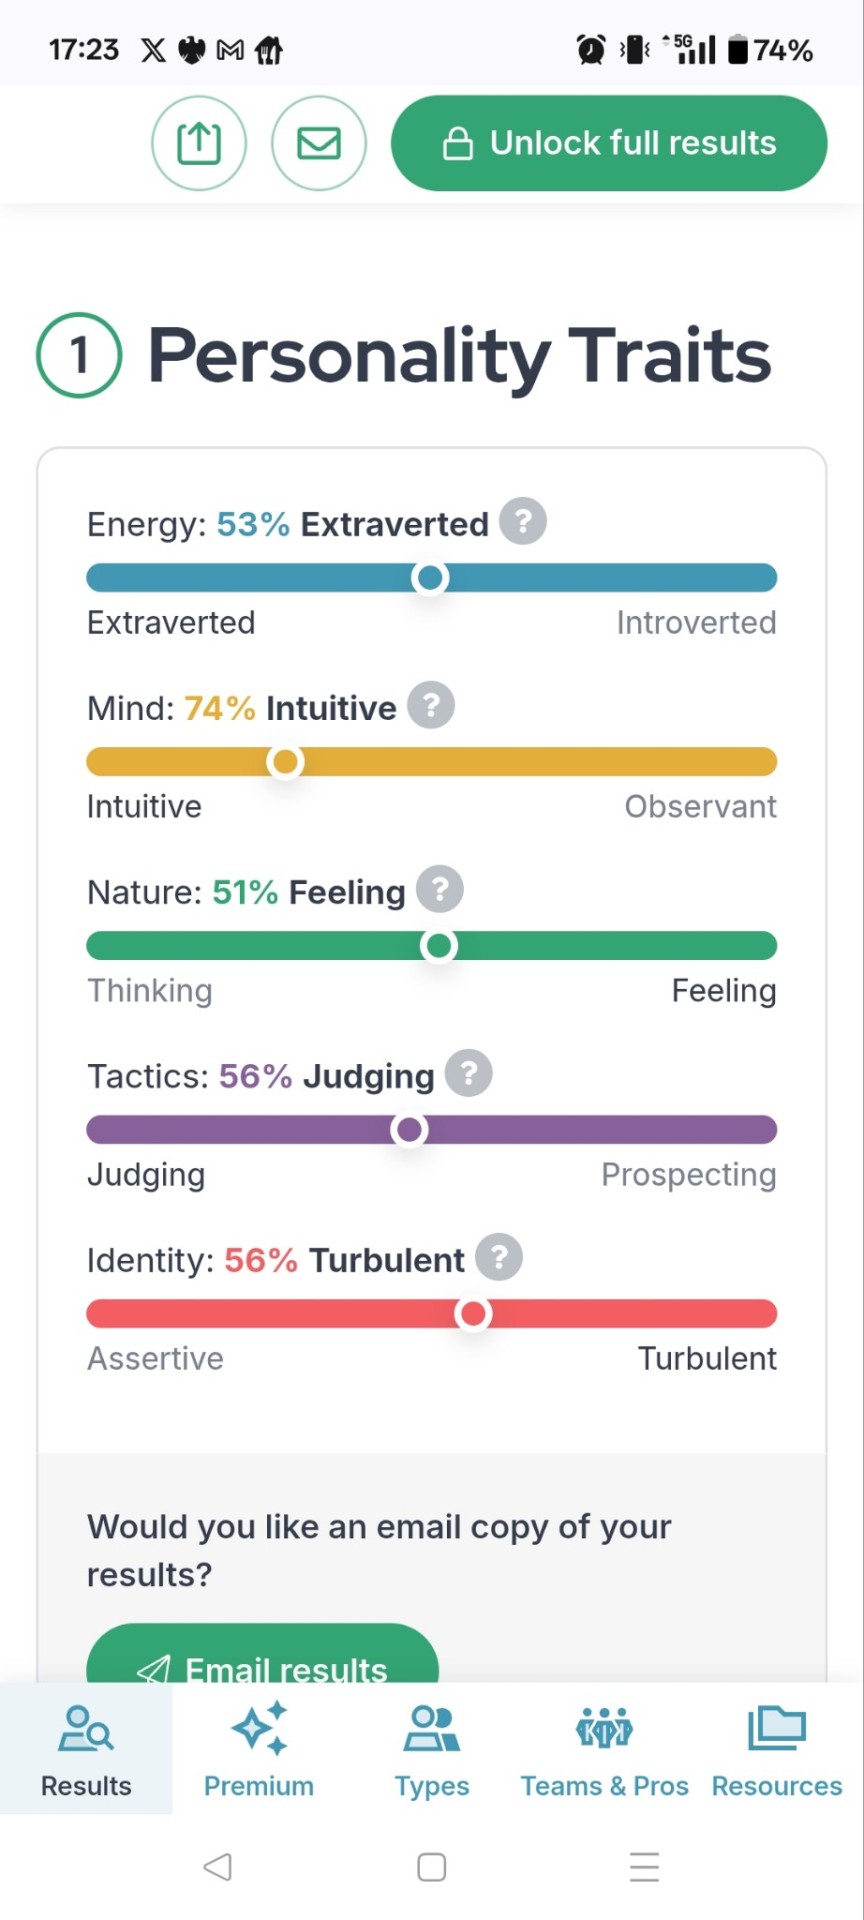Open help for Nature trait
864x1920 pixels.
click(x=440, y=889)
